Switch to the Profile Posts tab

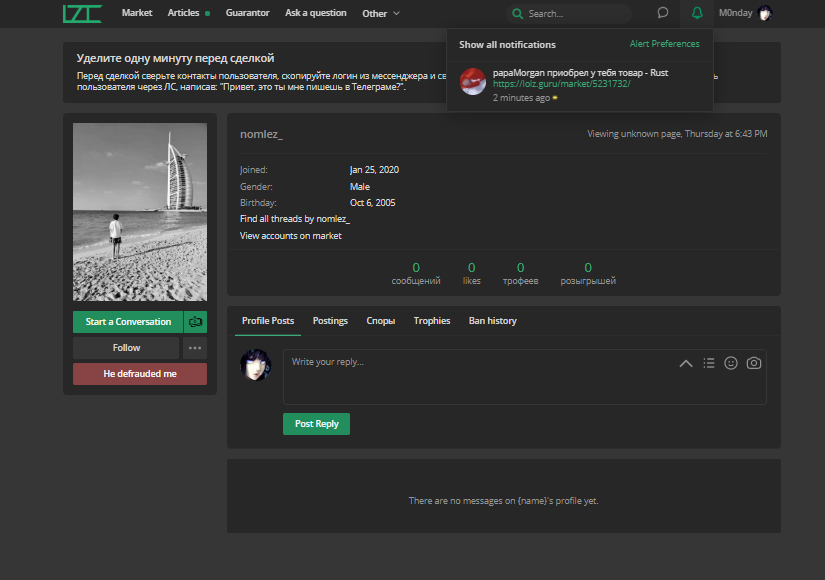coord(268,321)
